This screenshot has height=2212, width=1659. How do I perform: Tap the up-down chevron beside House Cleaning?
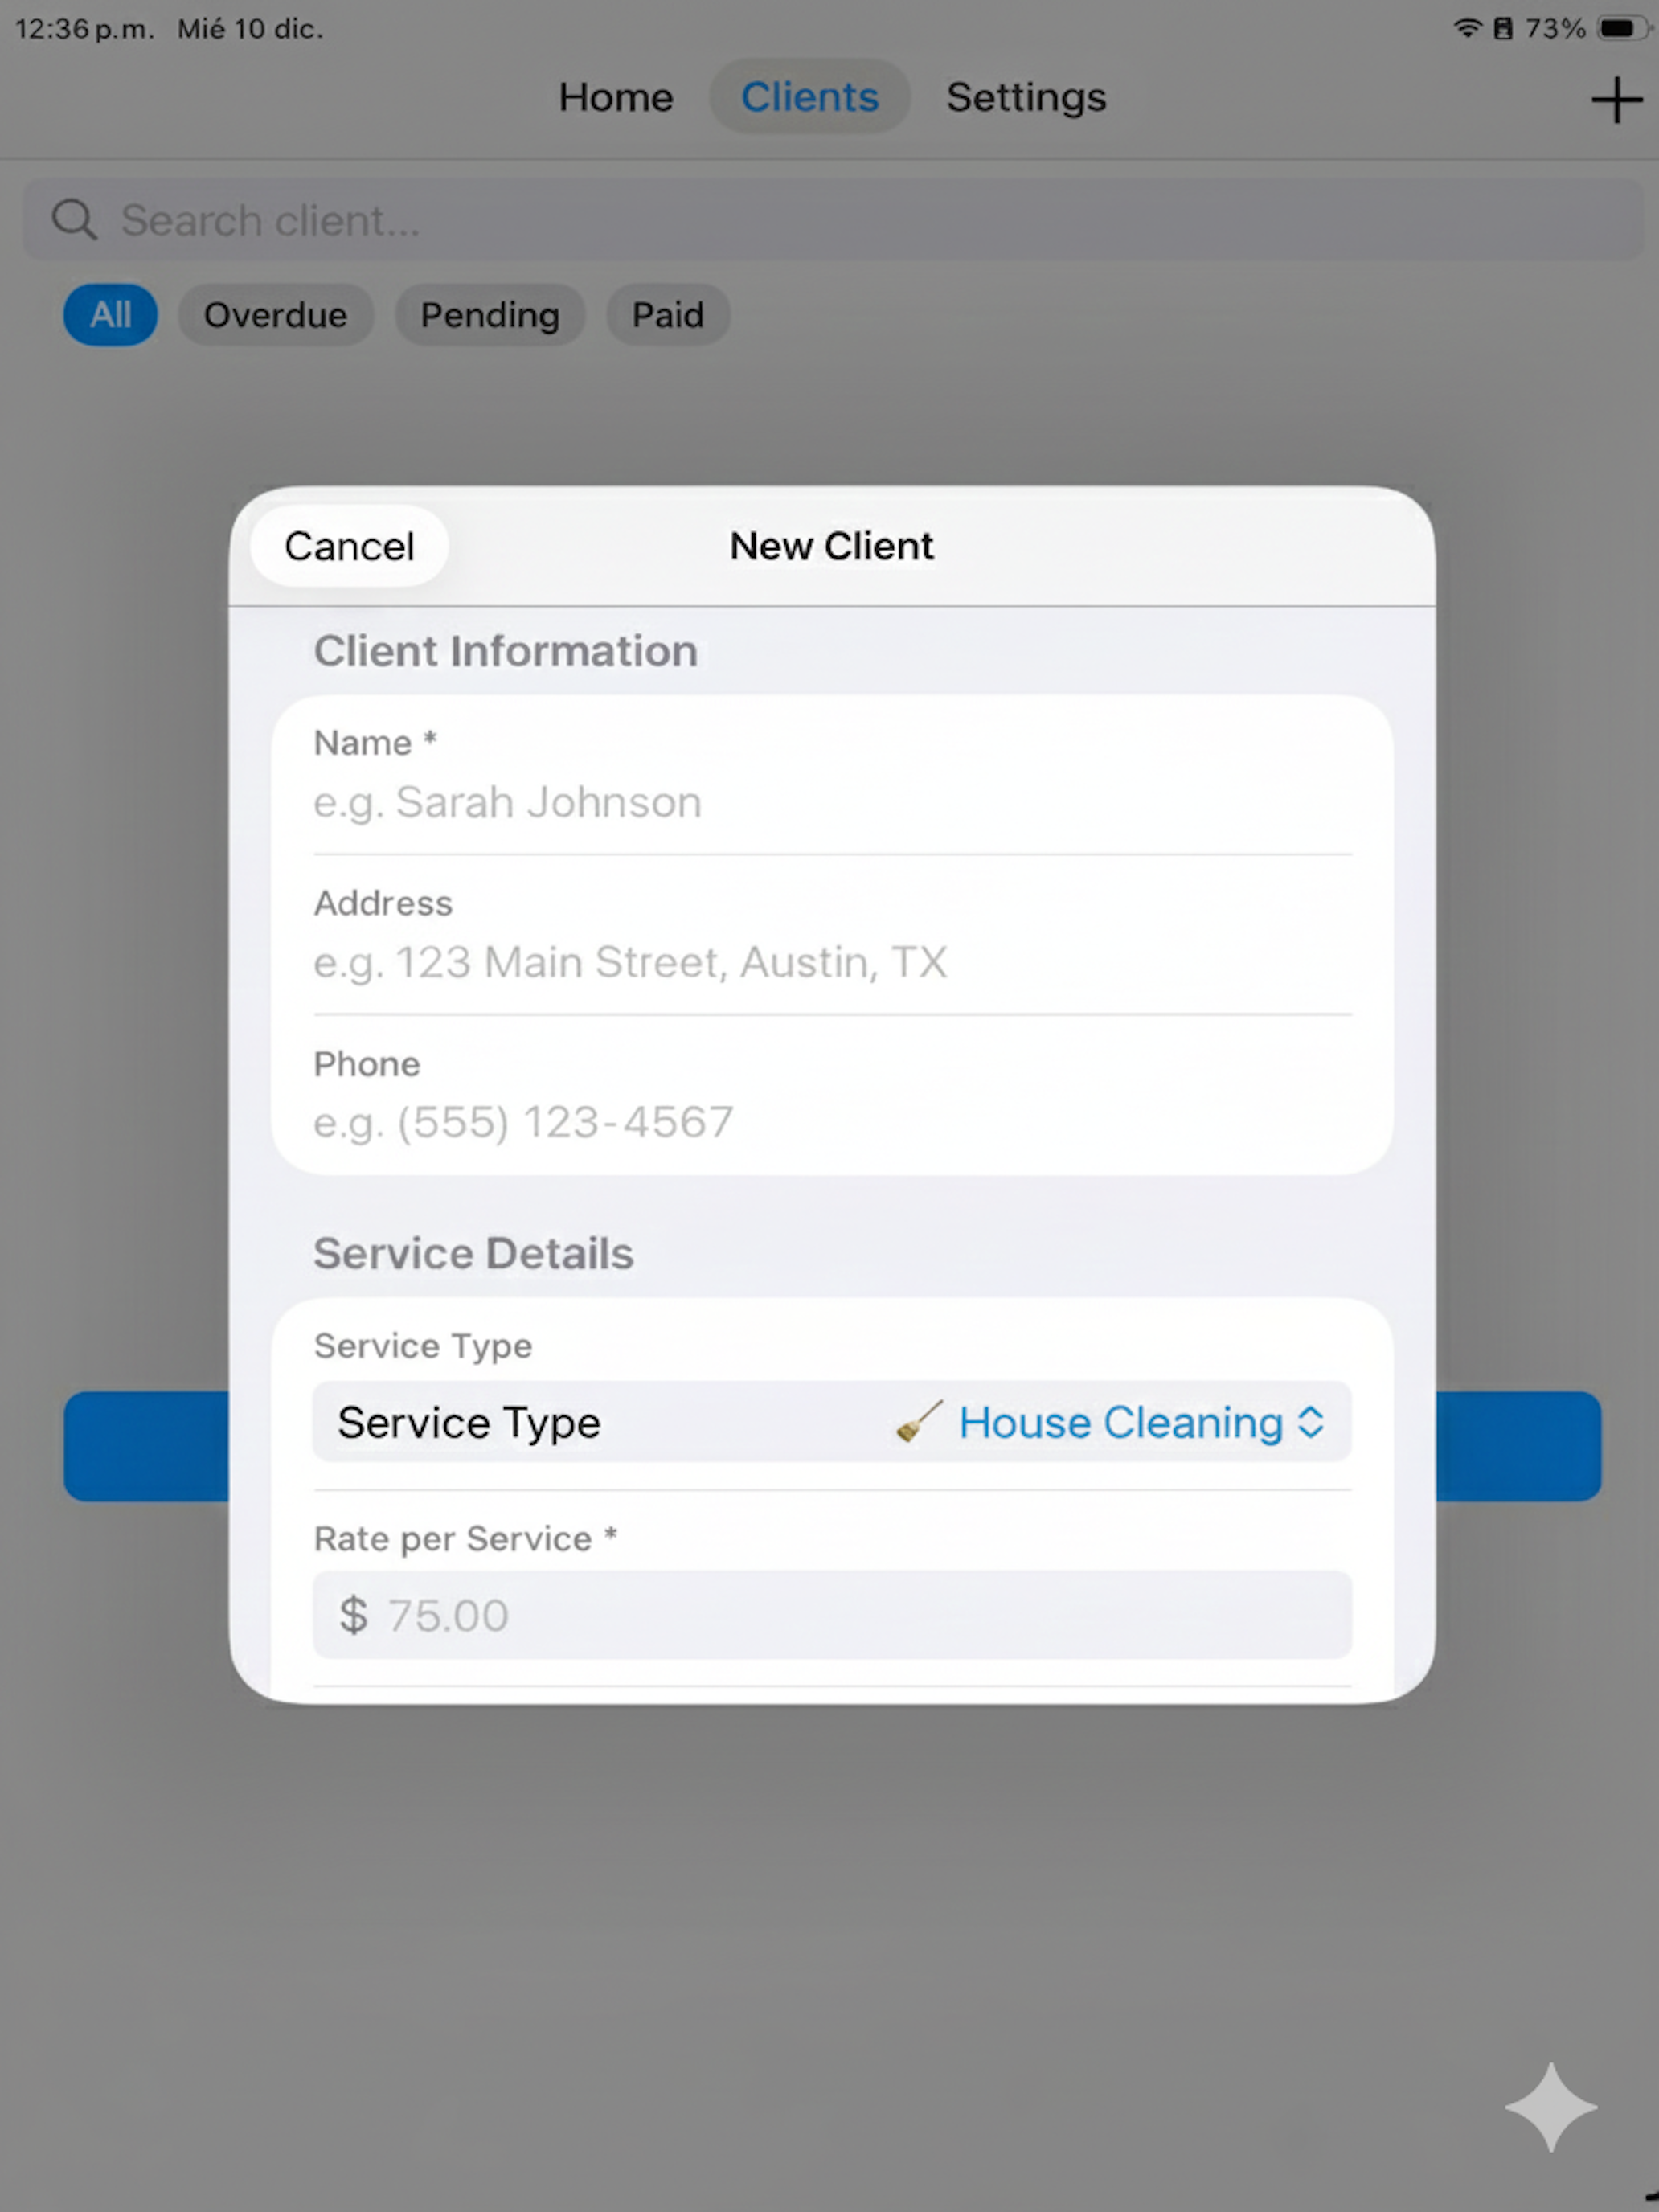pos(1310,1422)
